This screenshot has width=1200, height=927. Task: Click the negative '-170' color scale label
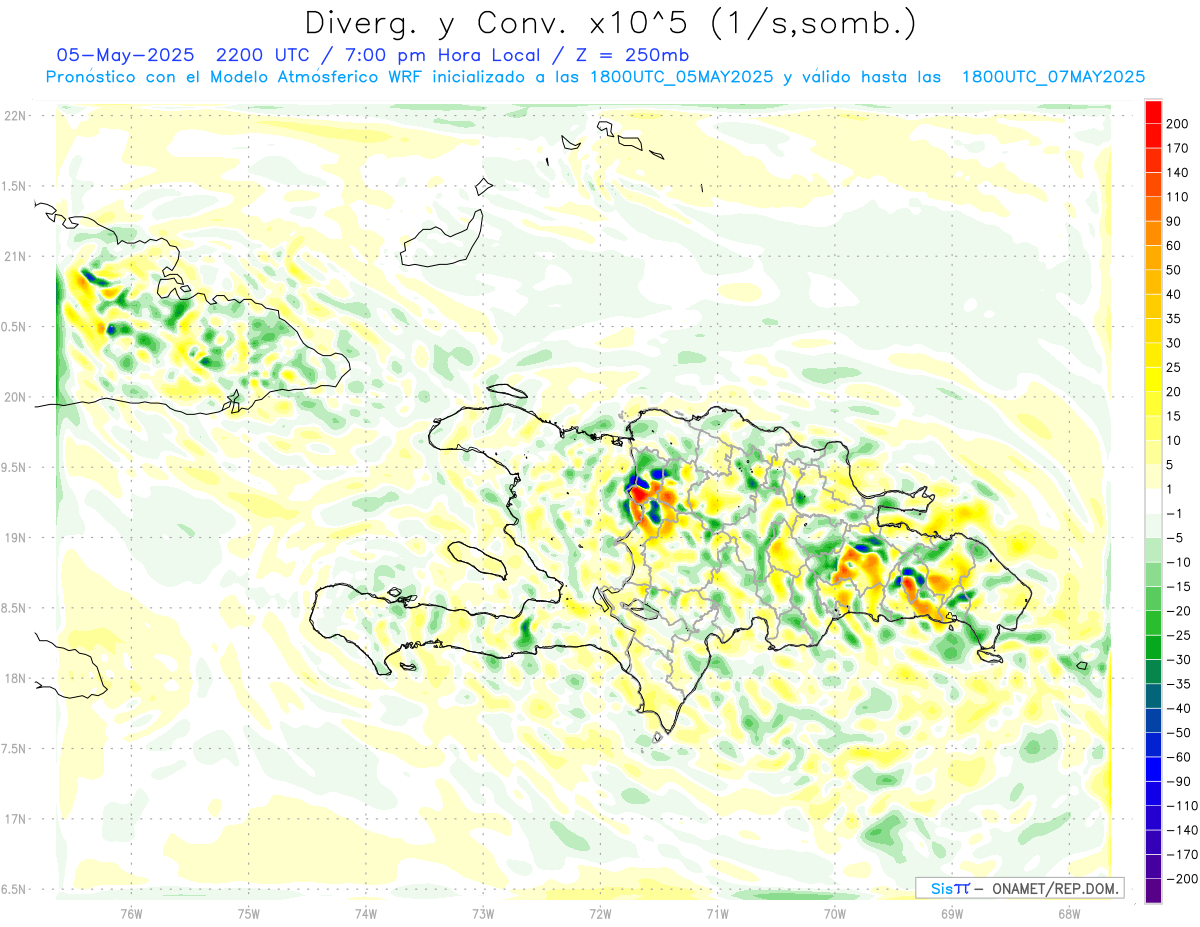point(1182,854)
